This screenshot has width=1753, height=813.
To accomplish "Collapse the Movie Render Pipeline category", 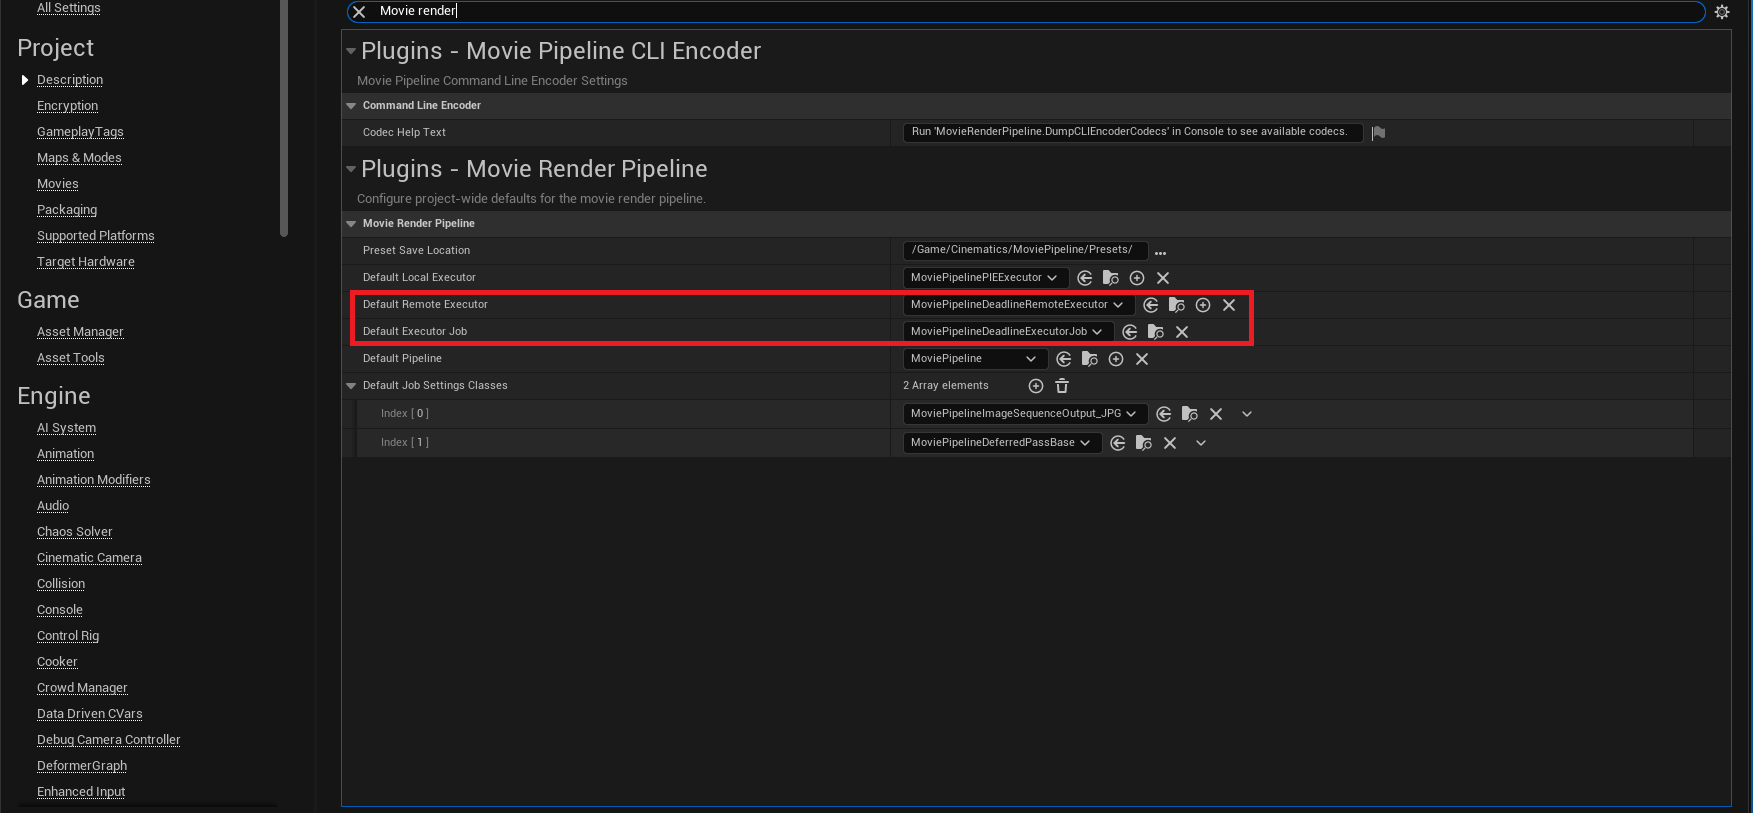I will point(351,224).
